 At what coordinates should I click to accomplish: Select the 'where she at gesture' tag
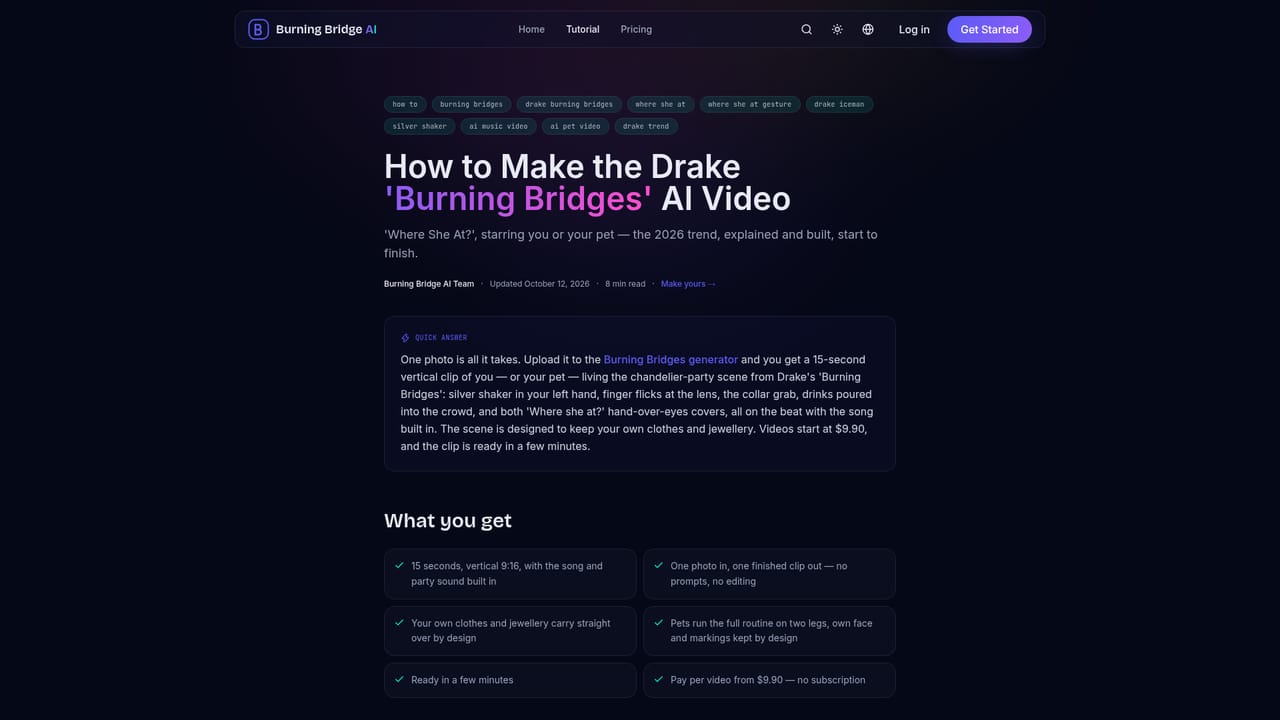(750, 104)
